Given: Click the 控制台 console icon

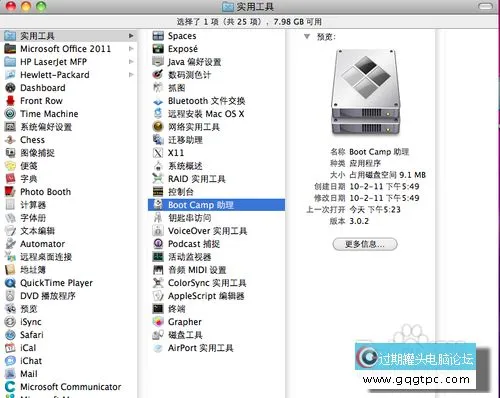Looking at the screenshot, I should pos(158,192).
